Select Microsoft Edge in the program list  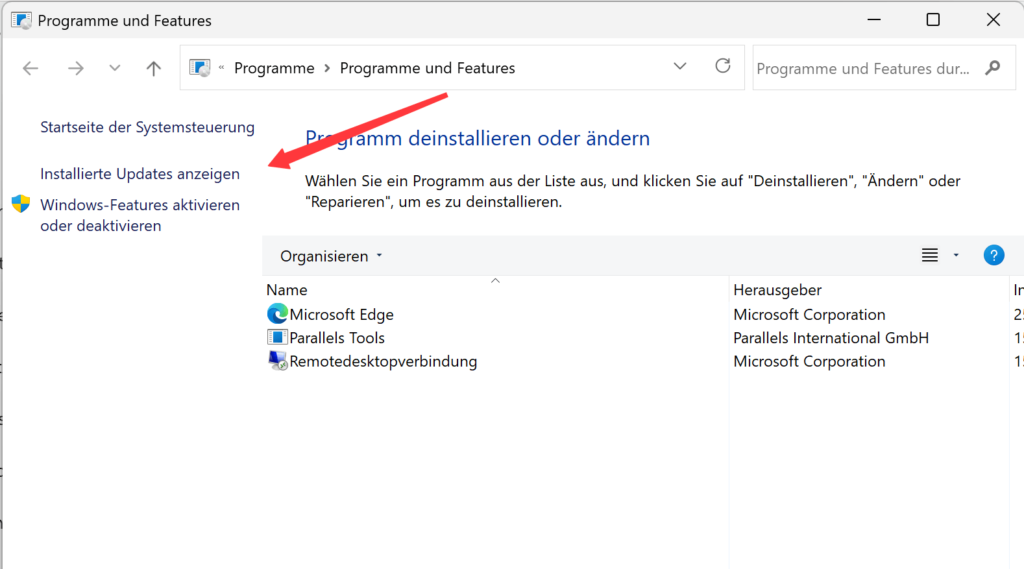tap(342, 314)
